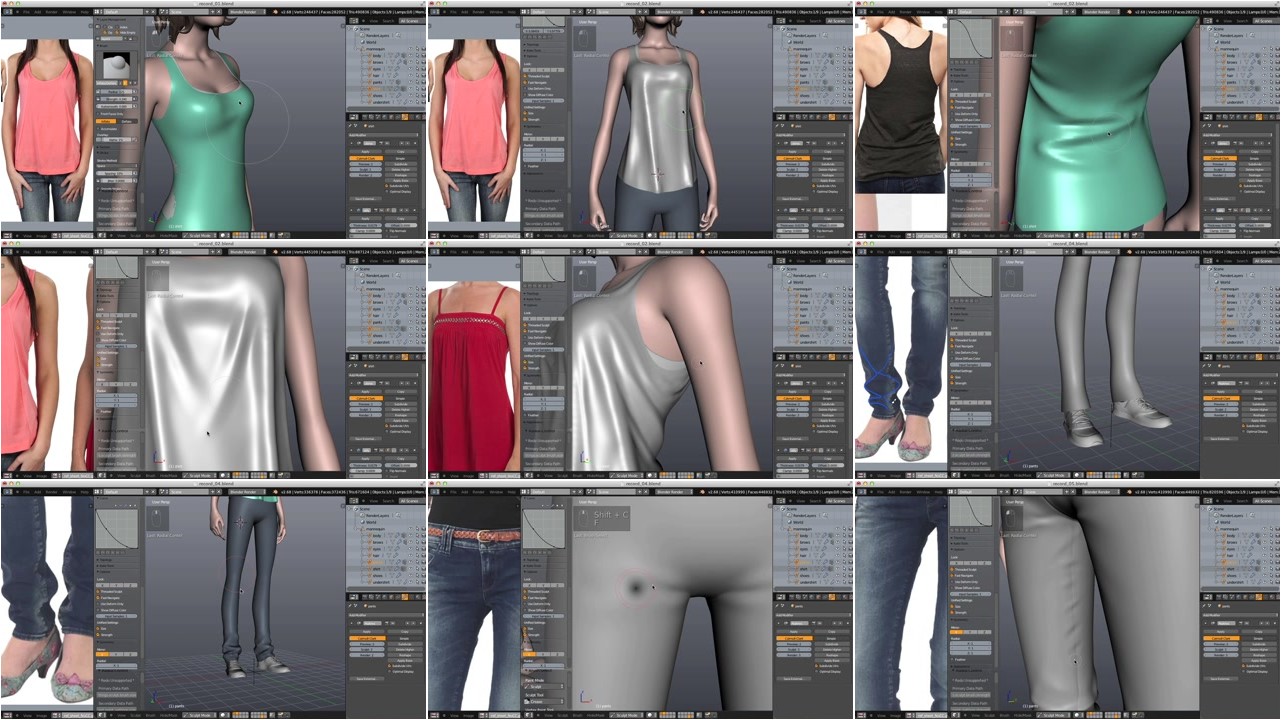Open Sculpt Tool Crease dropdown in Shift+C window
Screen dimensions: 1281x720
coord(544,701)
